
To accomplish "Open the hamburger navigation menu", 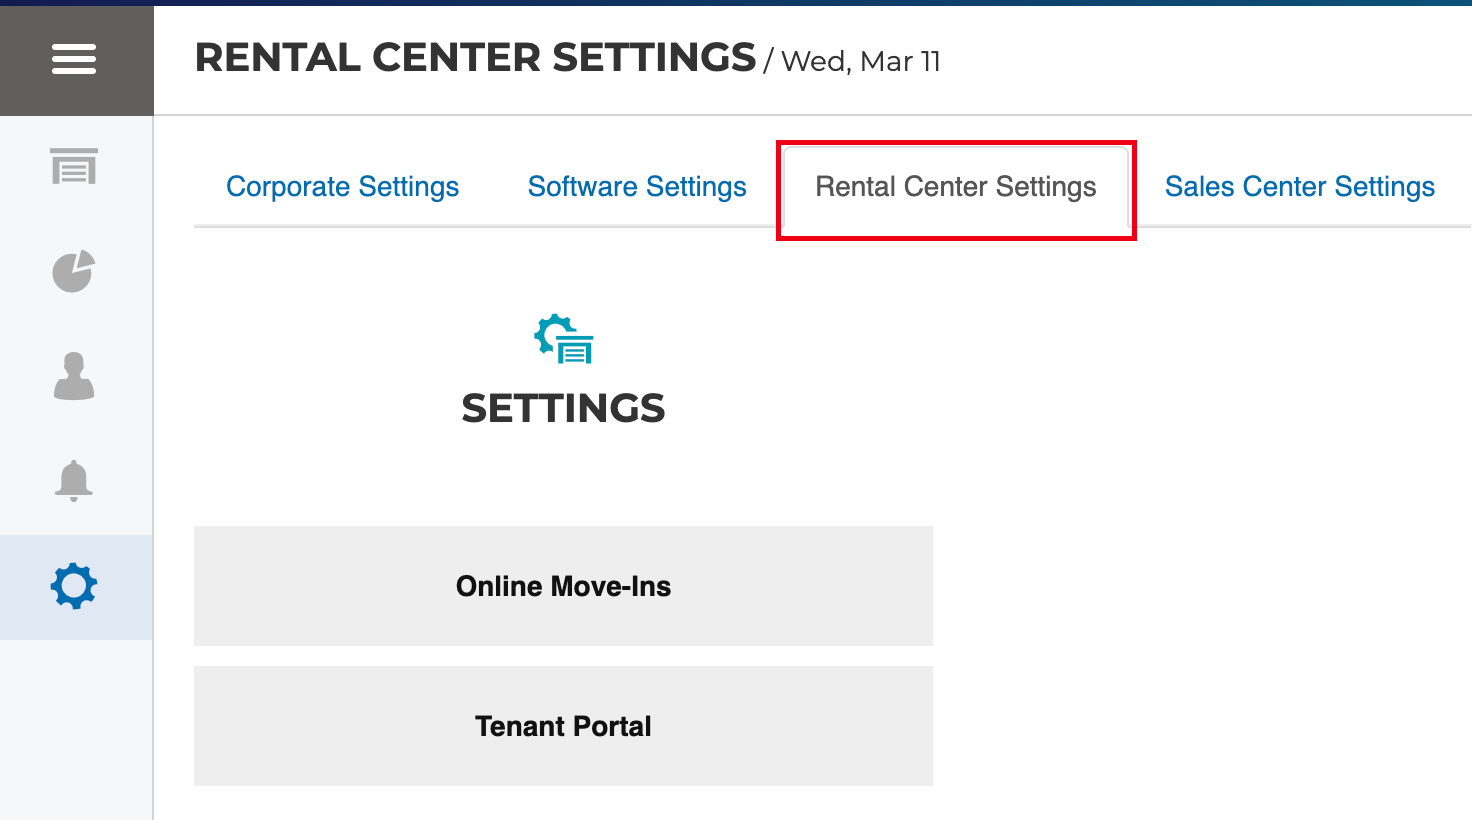I will [74, 59].
